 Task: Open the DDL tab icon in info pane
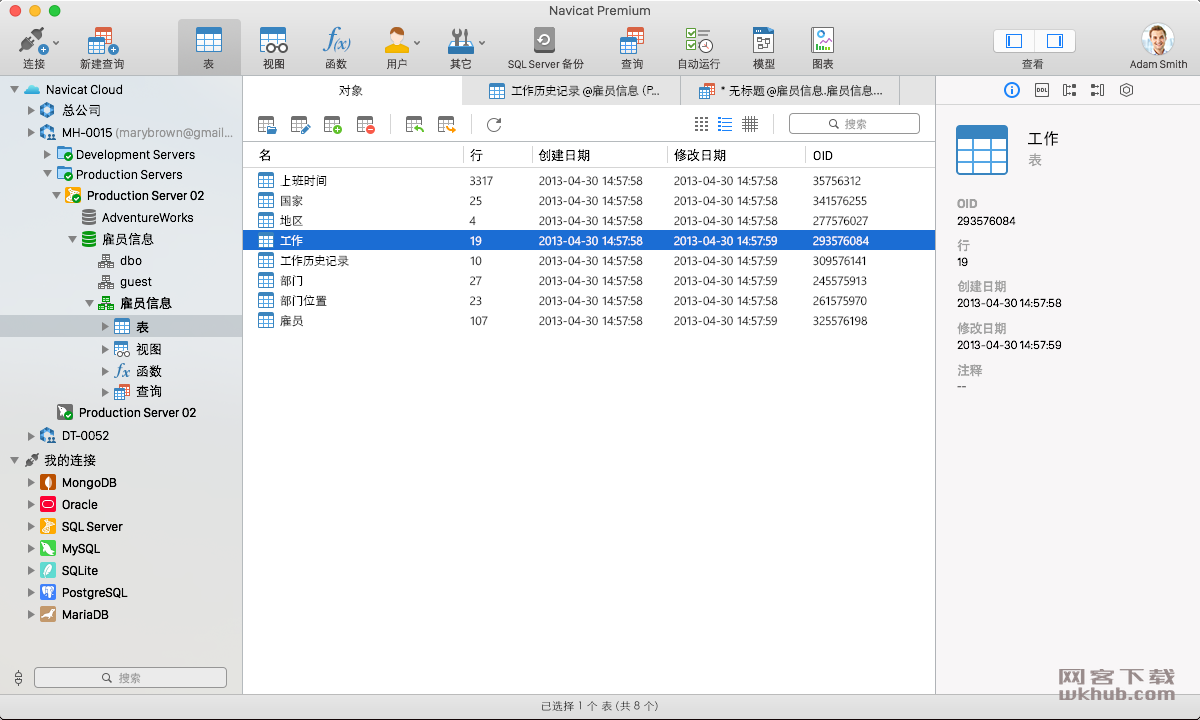coord(1041,90)
